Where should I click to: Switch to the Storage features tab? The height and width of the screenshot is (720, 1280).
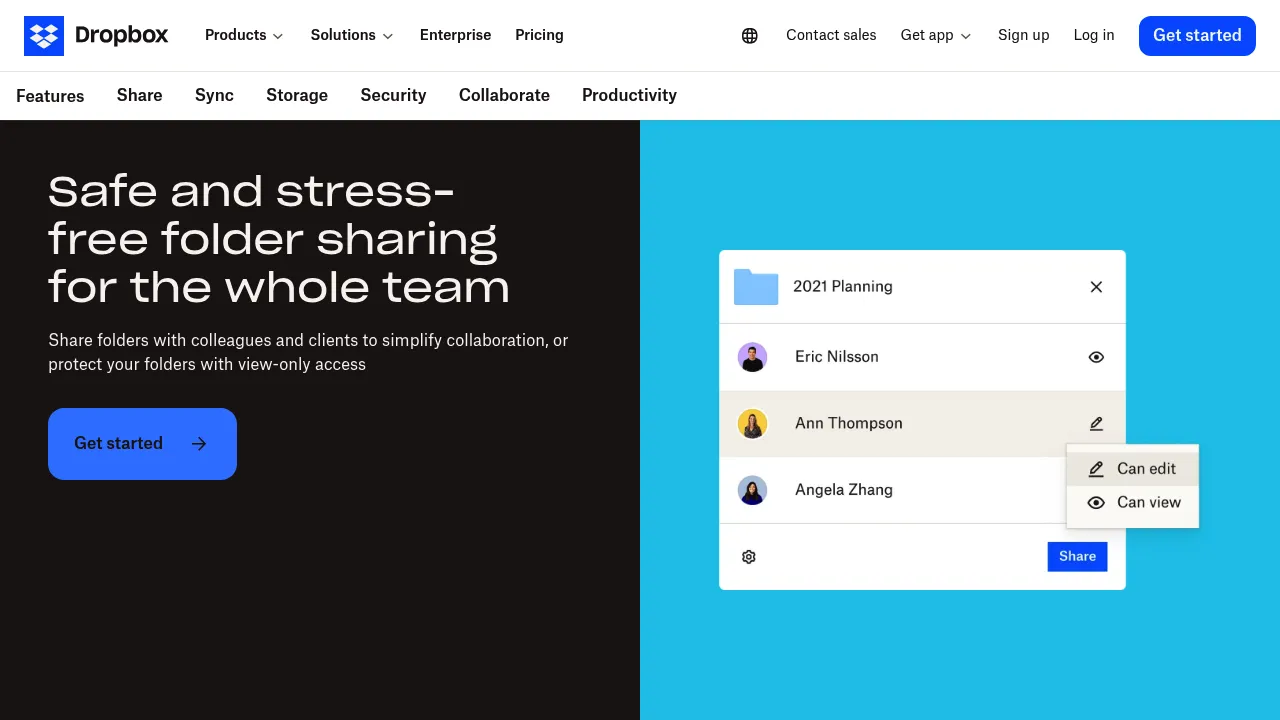pyautogui.click(x=297, y=95)
